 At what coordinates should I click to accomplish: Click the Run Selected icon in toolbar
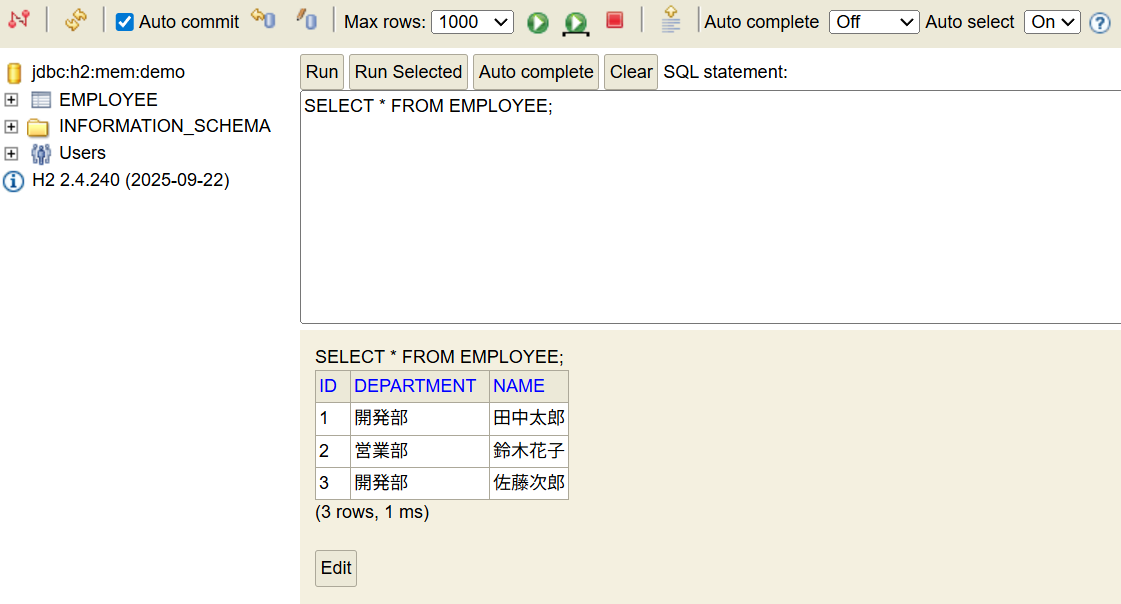pos(576,24)
